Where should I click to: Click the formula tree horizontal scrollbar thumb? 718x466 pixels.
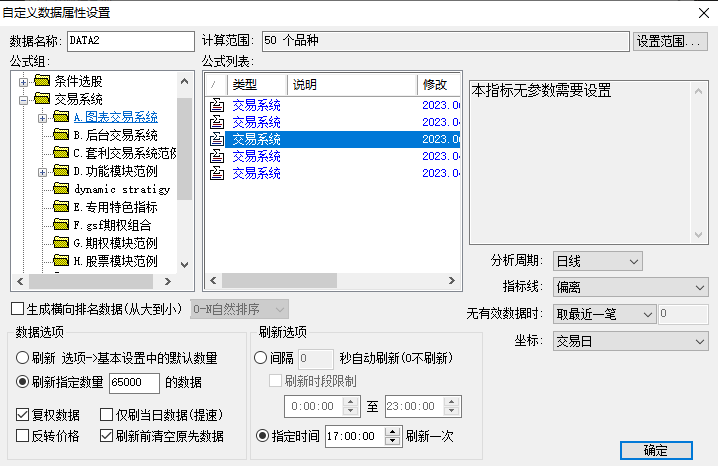pyautogui.click(x=91, y=281)
